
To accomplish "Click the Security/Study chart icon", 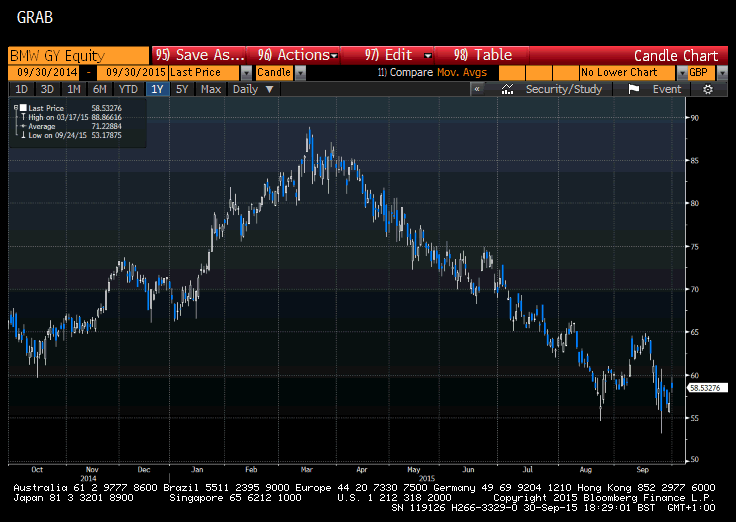I will pos(507,89).
